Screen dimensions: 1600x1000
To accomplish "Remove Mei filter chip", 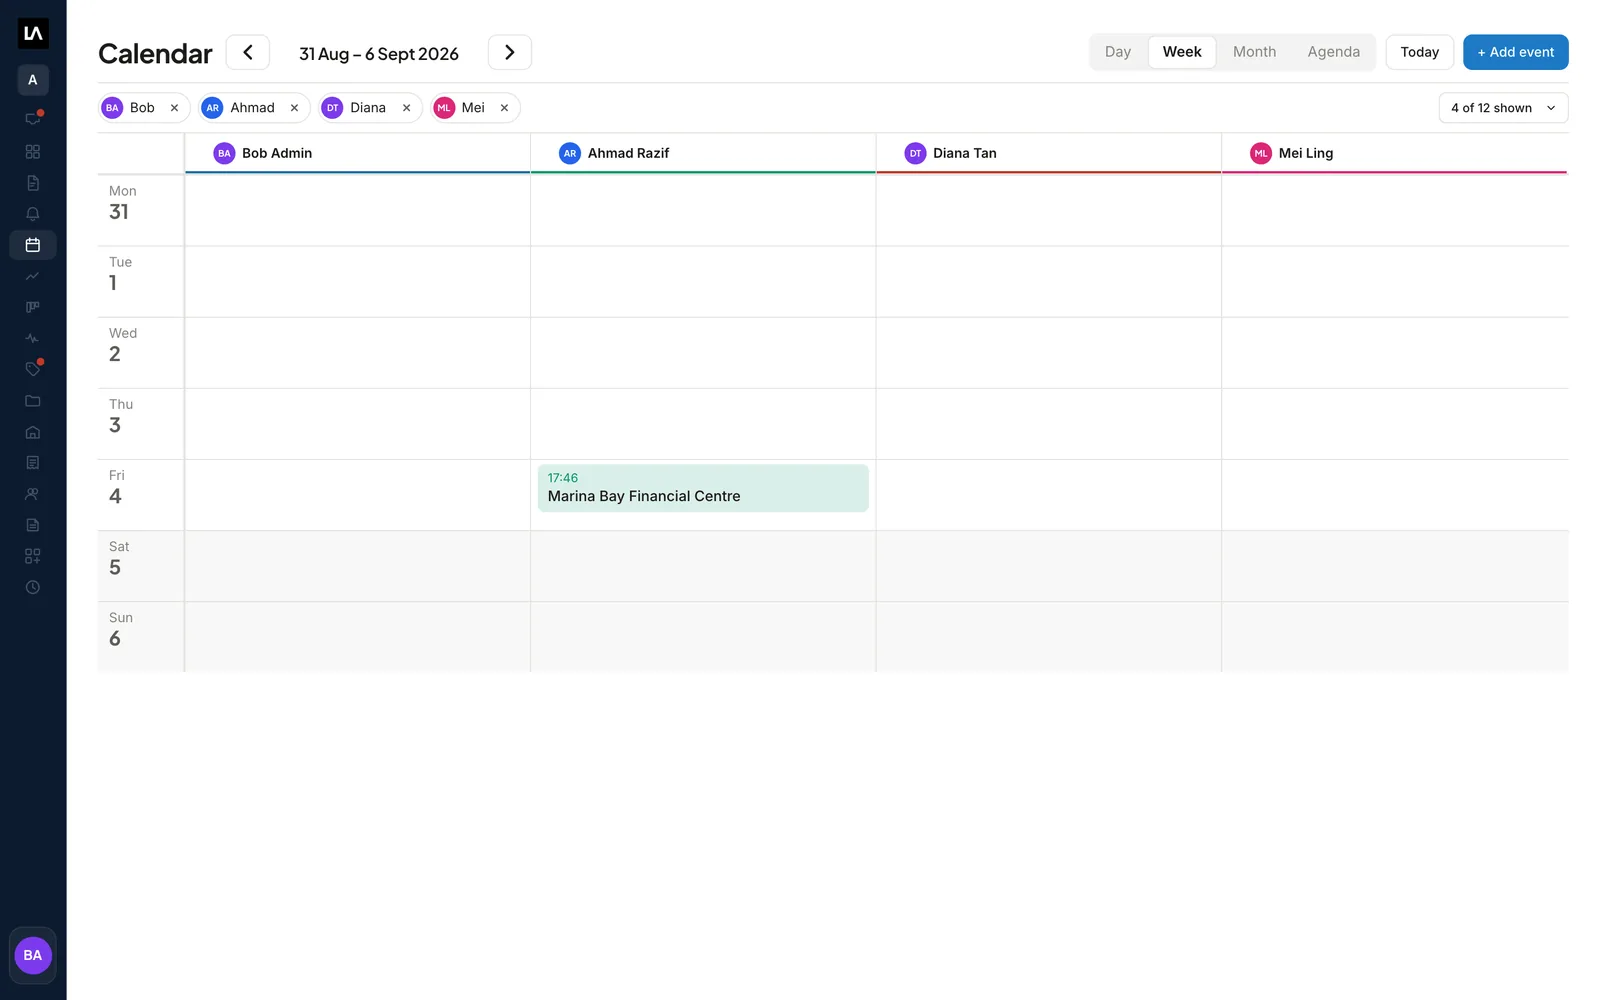I will click(504, 108).
